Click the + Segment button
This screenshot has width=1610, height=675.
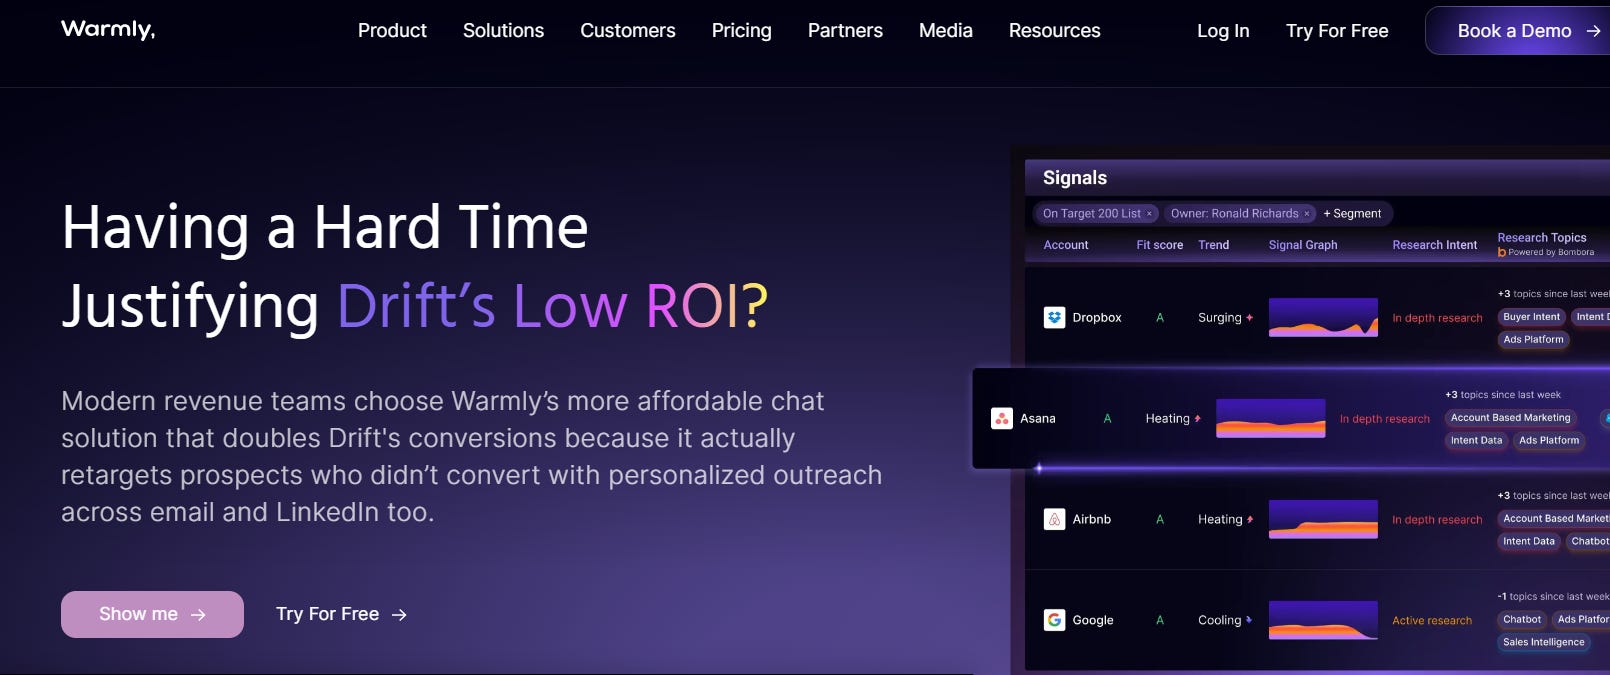pyautogui.click(x=1352, y=214)
